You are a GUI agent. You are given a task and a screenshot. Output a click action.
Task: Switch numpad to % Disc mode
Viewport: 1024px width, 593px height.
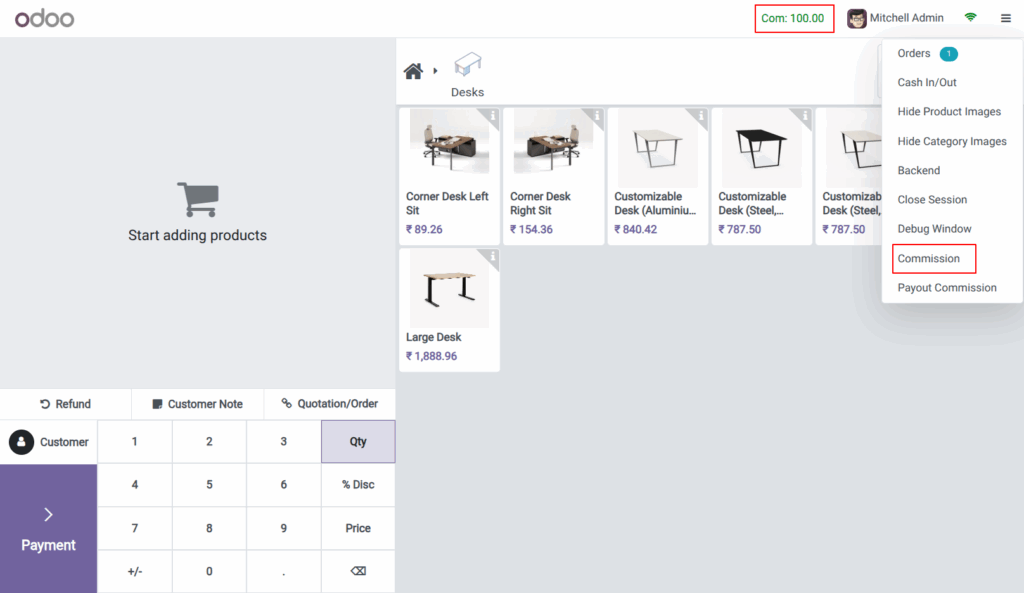coord(357,485)
